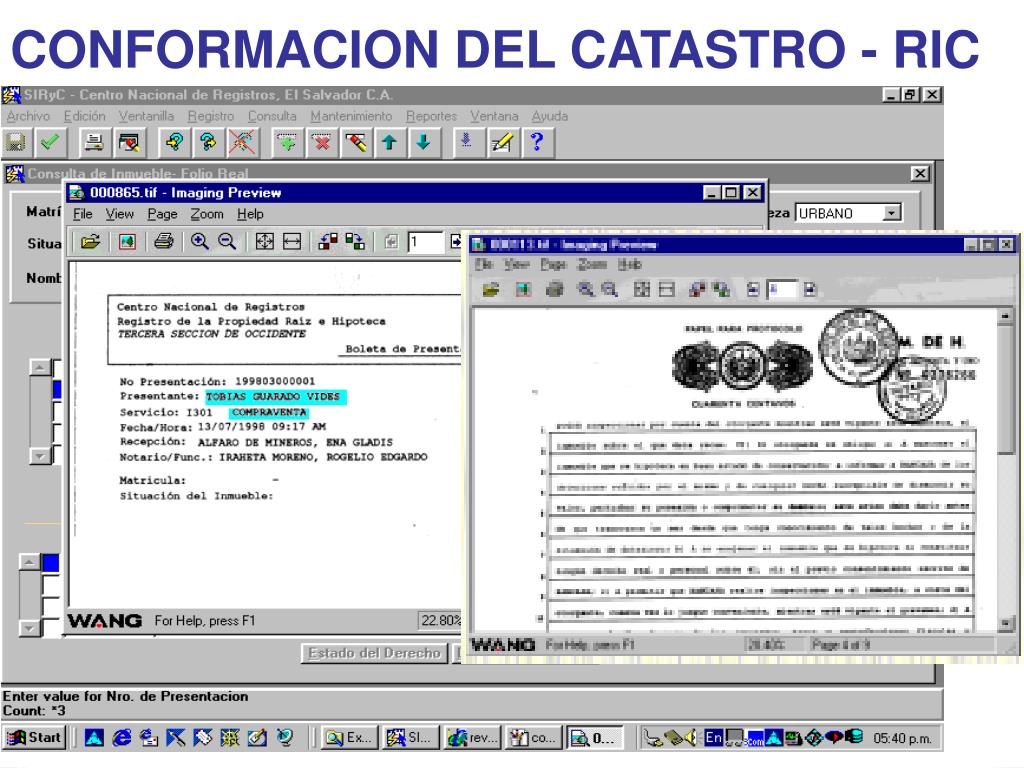Click the page number field in 000865.tif preview

click(425, 242)
